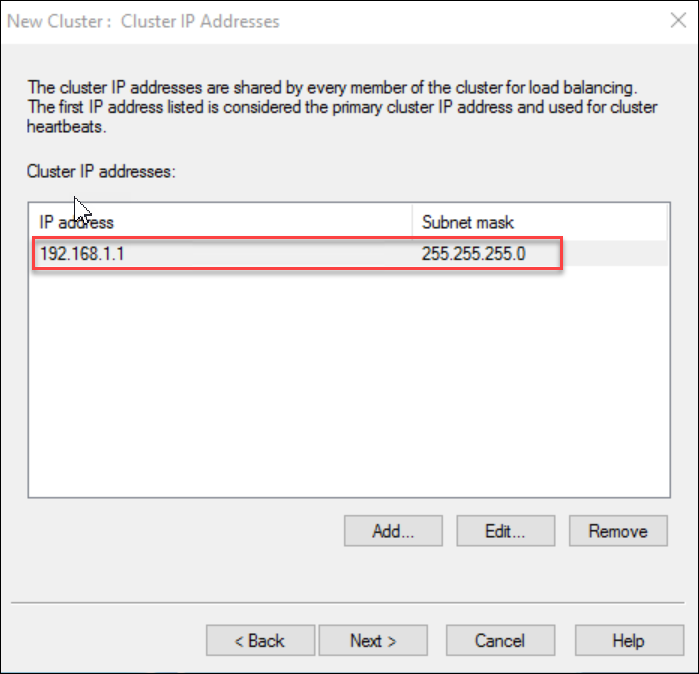This screenshot has height=674, width=699.
Task: Click the "Cluster IP addresses:" label
Action: 101,172
